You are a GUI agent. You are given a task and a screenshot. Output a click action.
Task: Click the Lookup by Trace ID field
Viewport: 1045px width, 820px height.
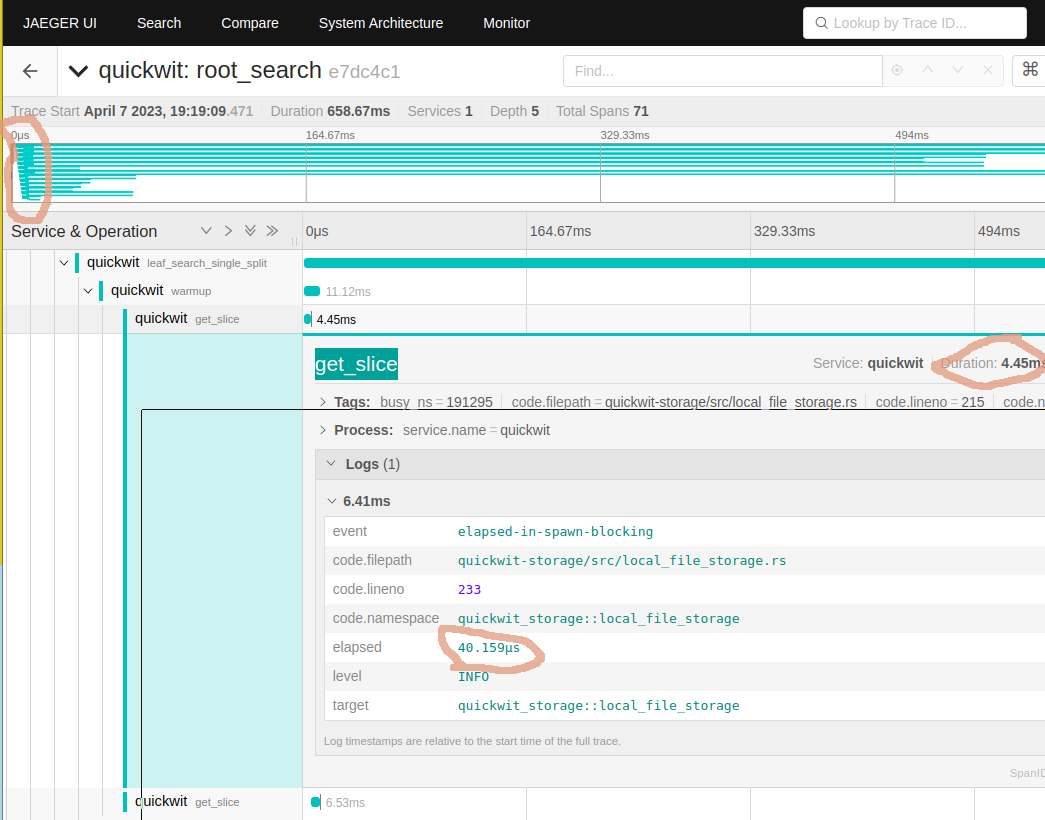[914, 23]
